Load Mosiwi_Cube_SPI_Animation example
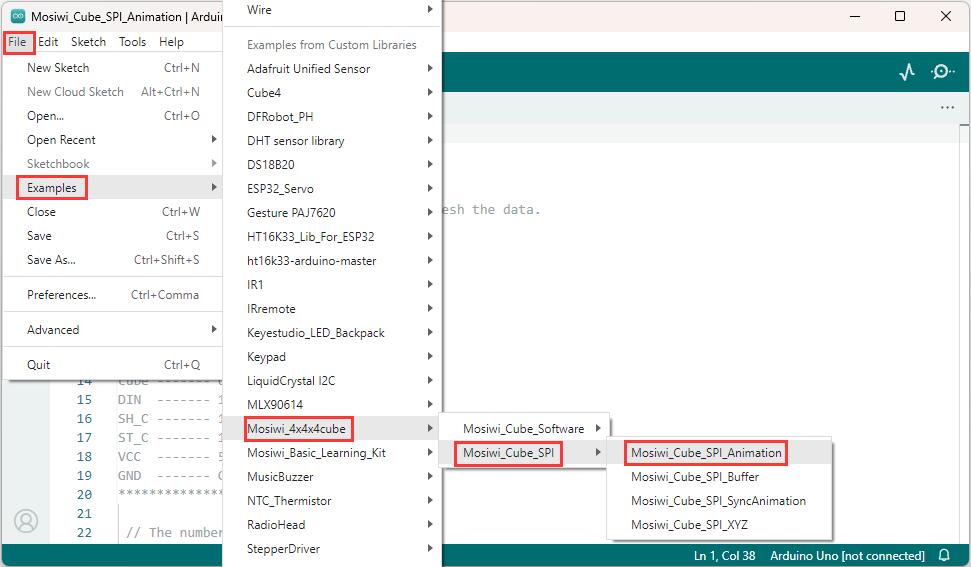Viewport: 971px width, 567px height. pyautogui.click(x=719, y=452)
